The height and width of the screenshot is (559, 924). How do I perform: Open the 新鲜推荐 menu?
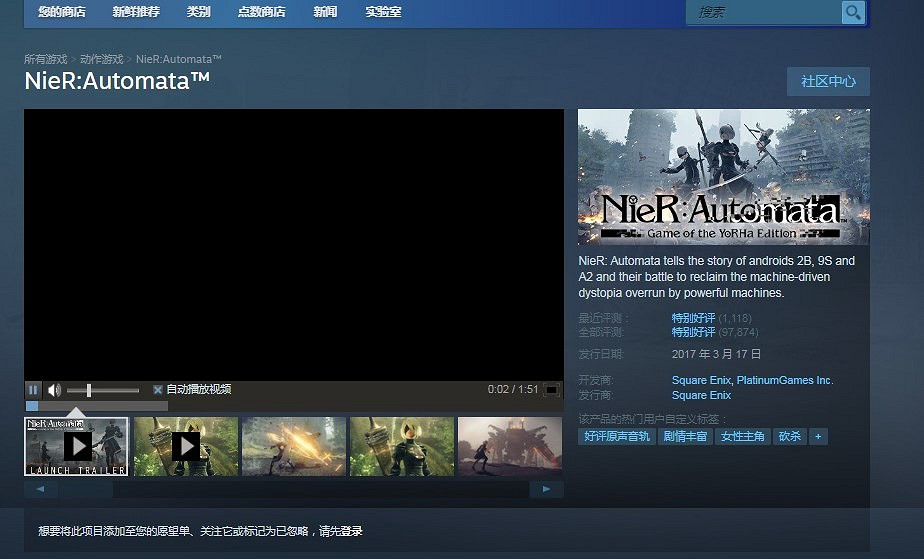[x=136, y=12]
